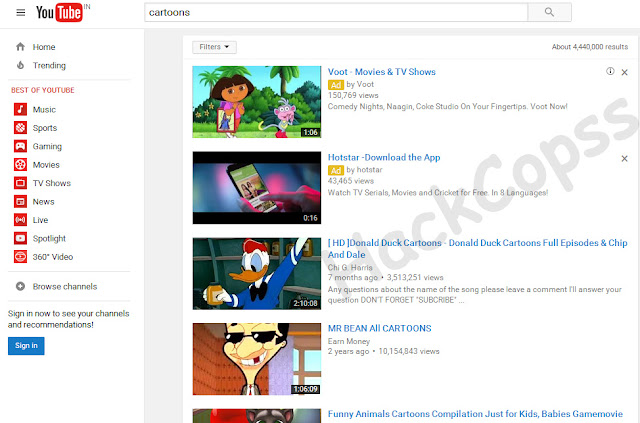Open Donald Duck Cartoons video title
Viewport: 640px width, 423px height.
click(478, 249)
